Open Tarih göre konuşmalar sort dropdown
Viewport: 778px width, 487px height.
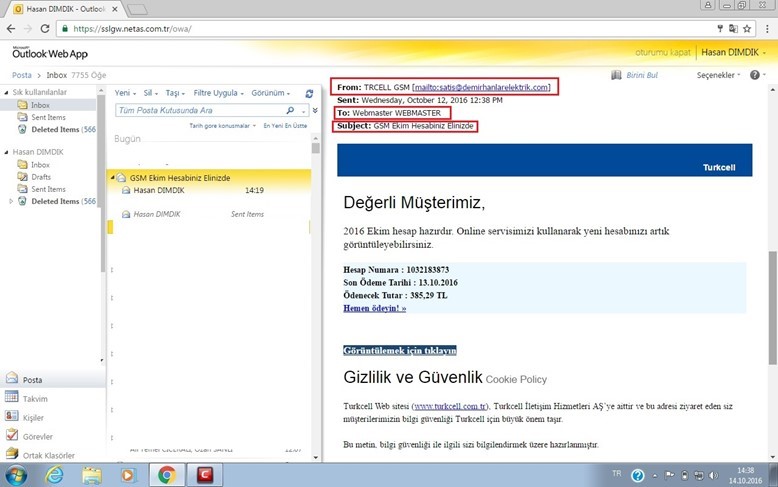click(222, 125)
